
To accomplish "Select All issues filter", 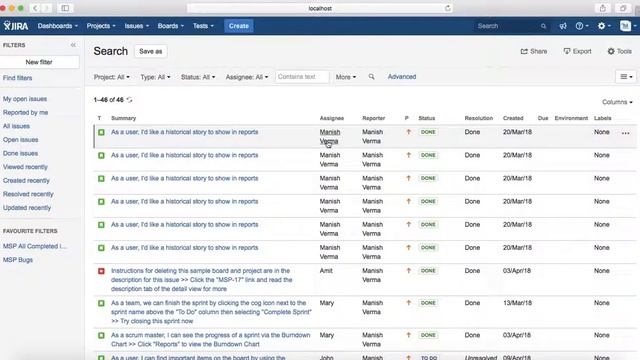I will pyautogui.click(x=16, y=126).
